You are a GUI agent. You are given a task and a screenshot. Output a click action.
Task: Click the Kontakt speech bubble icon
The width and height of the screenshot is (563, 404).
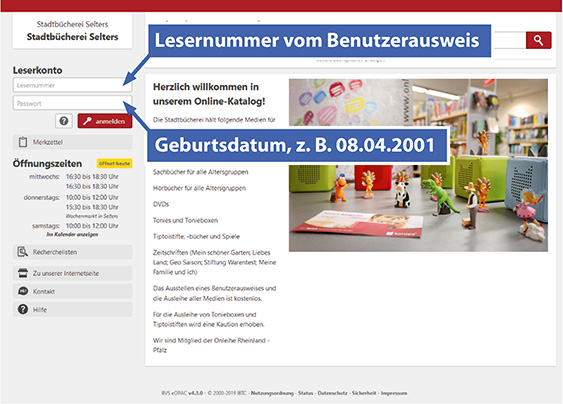23,291
